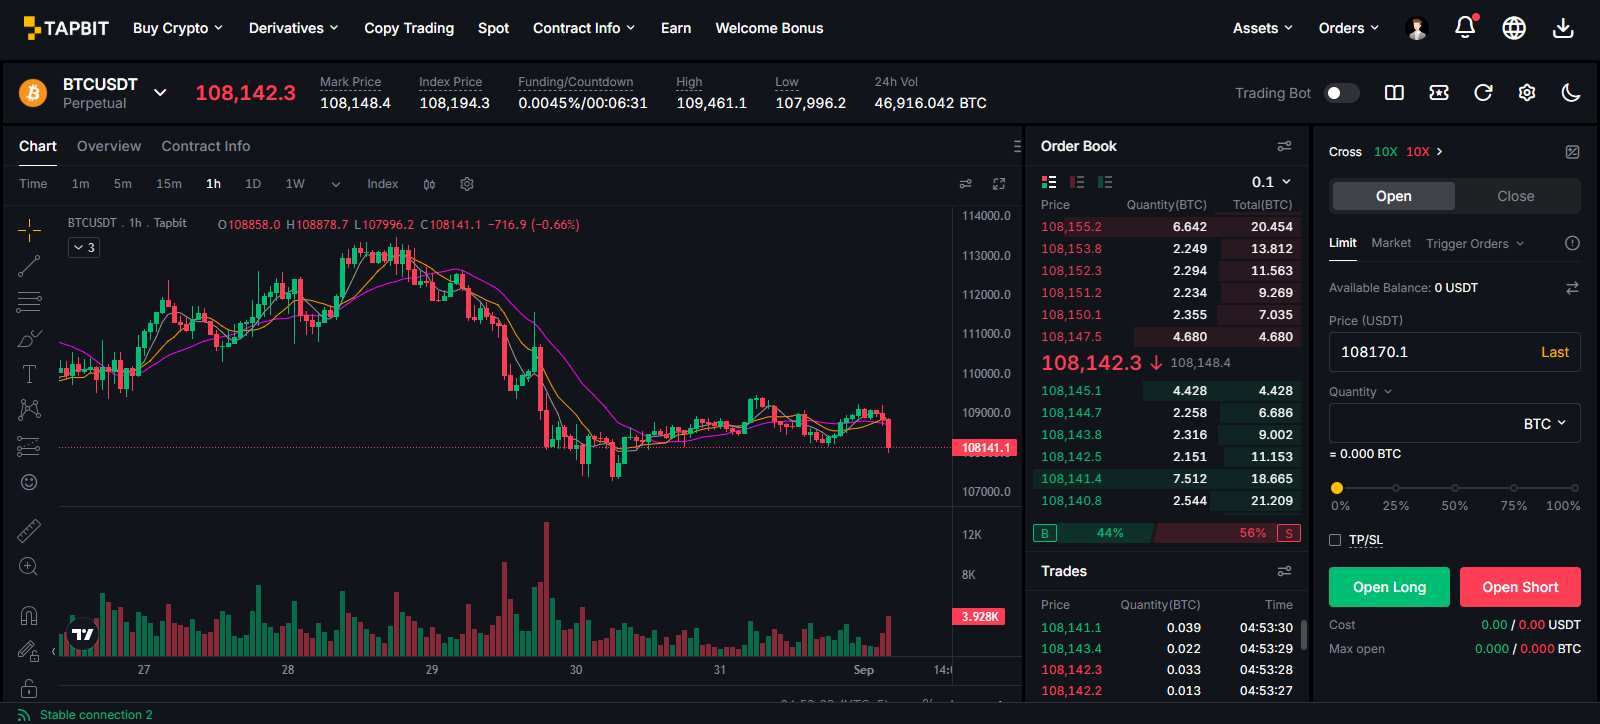The width and height of the screenshot is (1600, 724).
Task: Show both bids and asks order book view
Action: click(x=1049, y=182)
